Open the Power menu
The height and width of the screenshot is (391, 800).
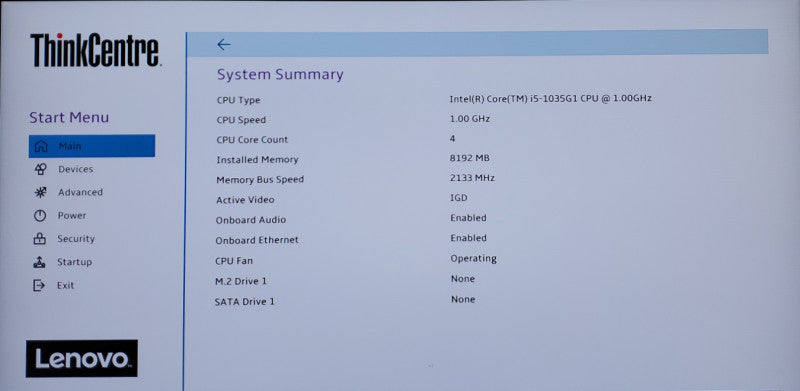click(72, 215)
